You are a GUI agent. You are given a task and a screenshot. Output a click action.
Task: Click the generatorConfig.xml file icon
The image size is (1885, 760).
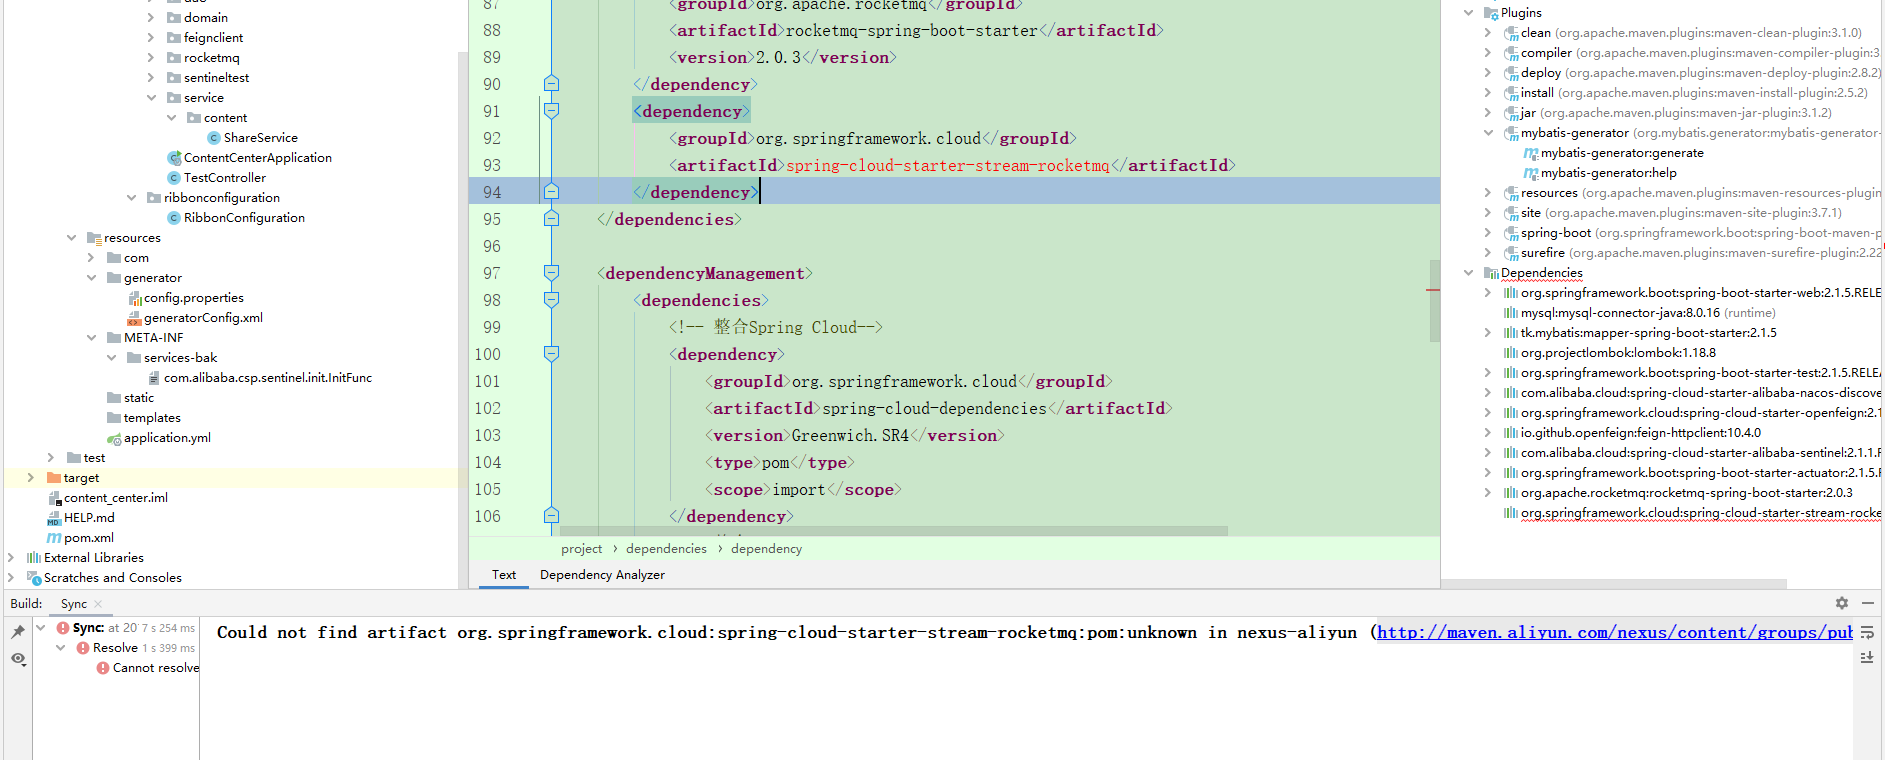(134, 318)
